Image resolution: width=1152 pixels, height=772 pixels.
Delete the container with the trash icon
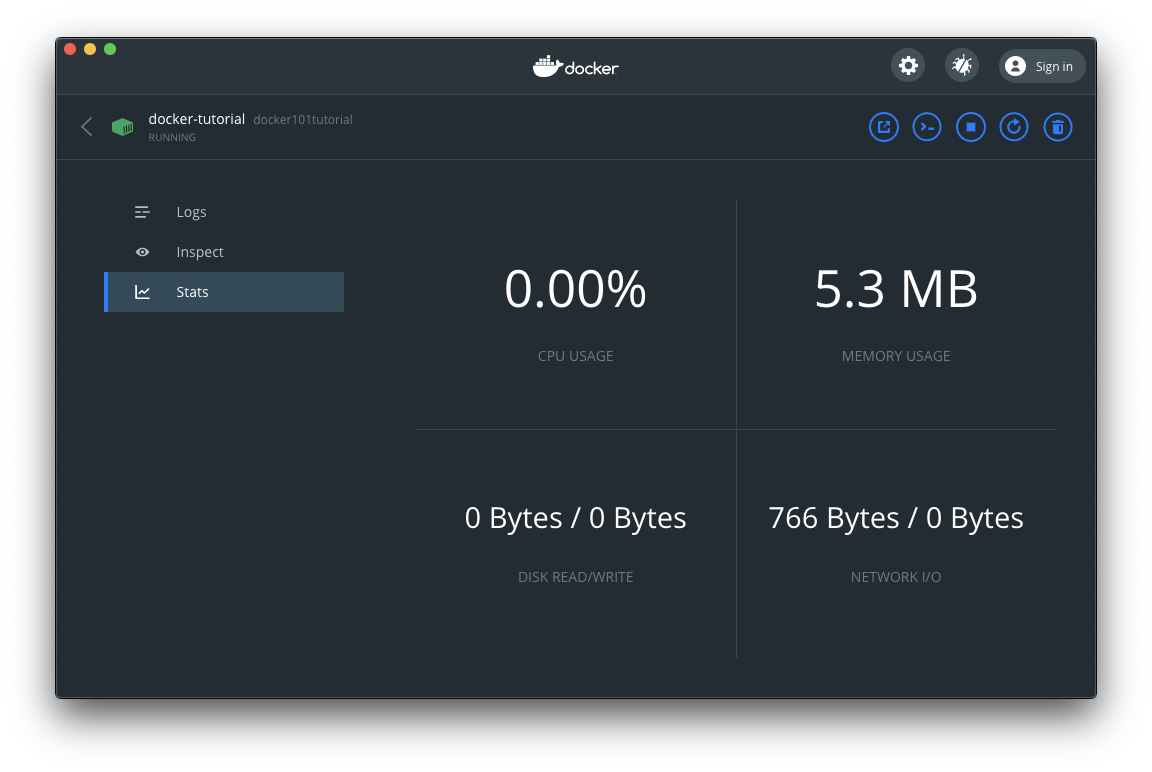point(1058,127)
